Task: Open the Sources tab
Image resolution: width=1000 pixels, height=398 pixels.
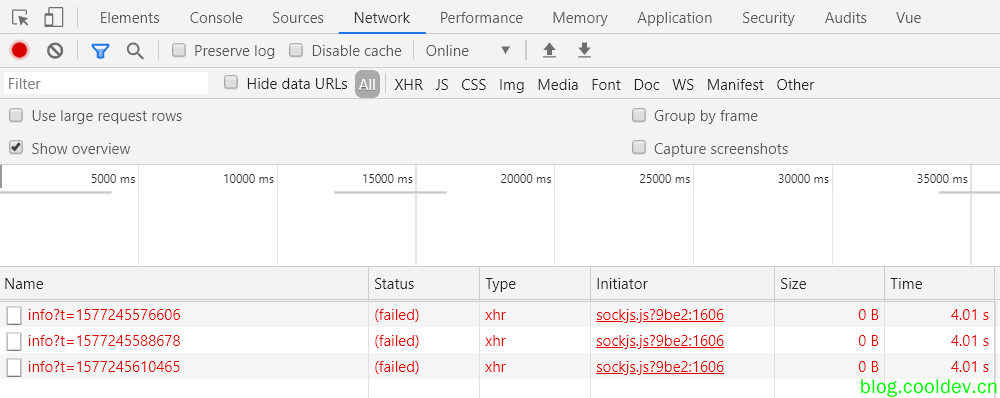Action: click(298, 18)
